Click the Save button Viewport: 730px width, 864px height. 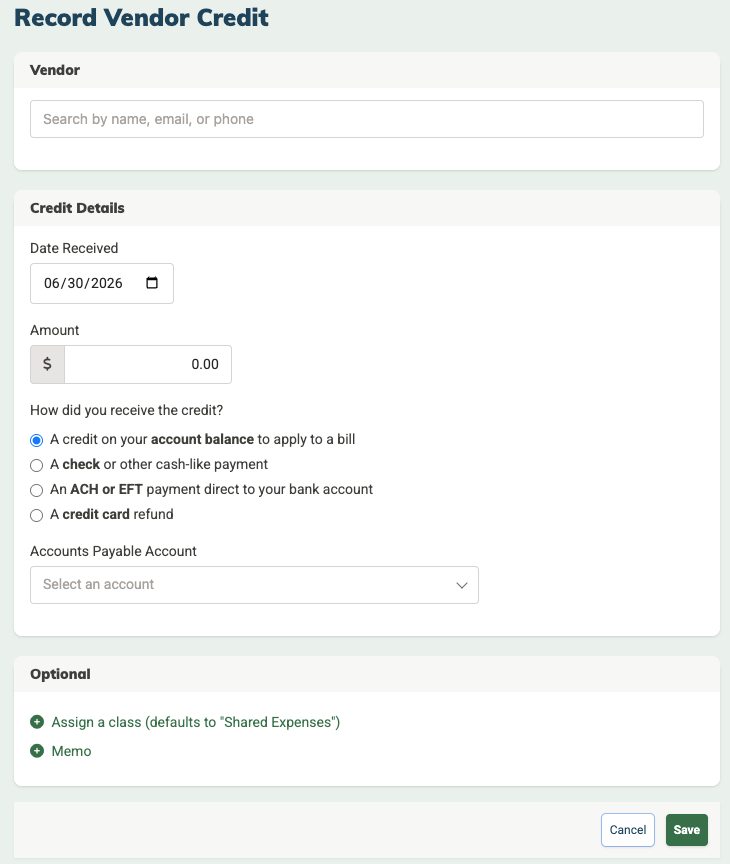point(686,830)
